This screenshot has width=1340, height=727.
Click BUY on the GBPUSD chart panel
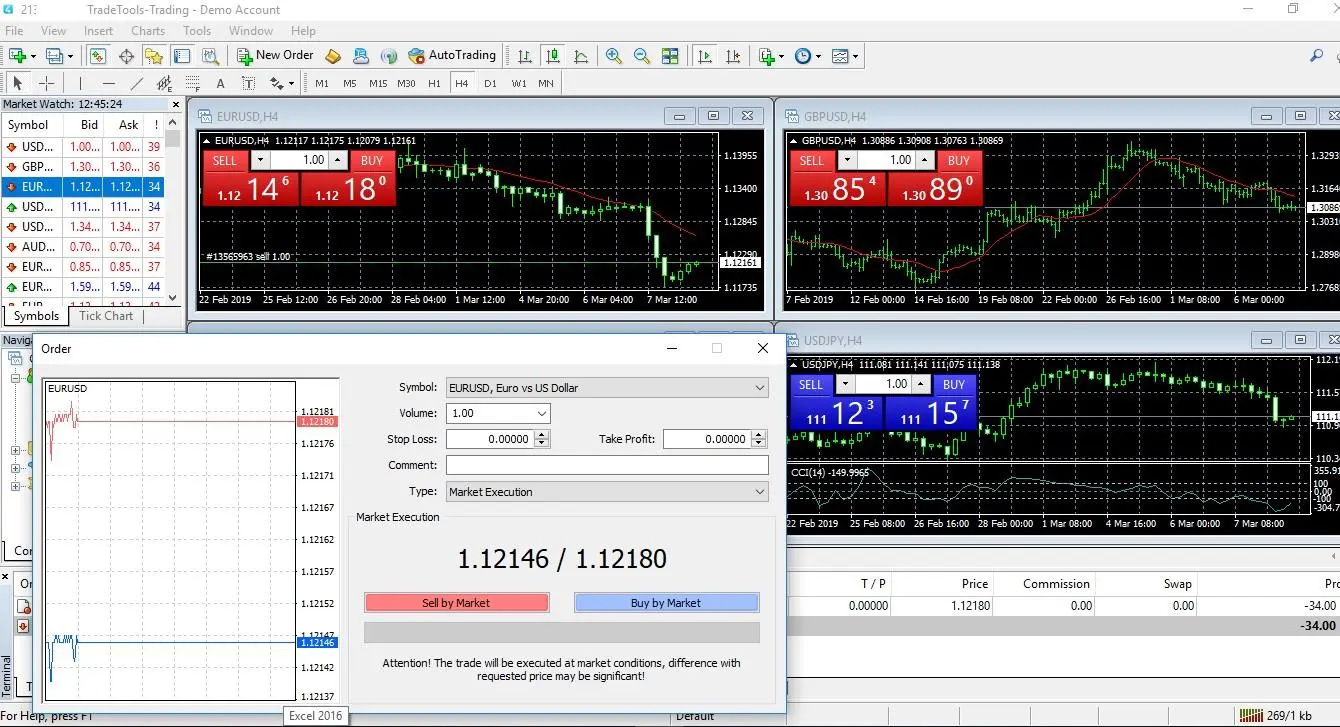[x=959, y=160]
